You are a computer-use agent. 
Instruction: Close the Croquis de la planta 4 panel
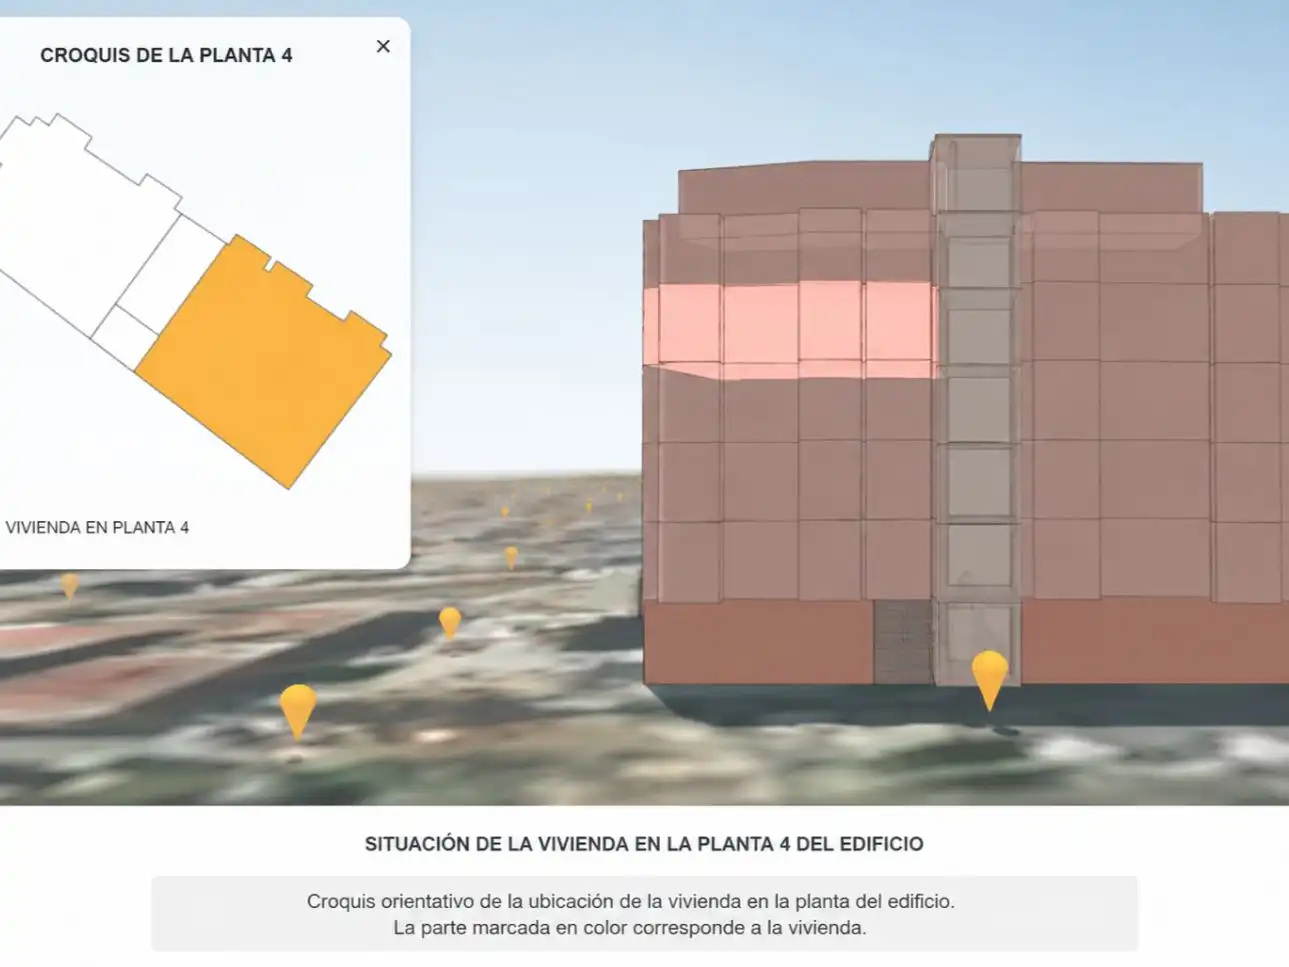[383, 46]
